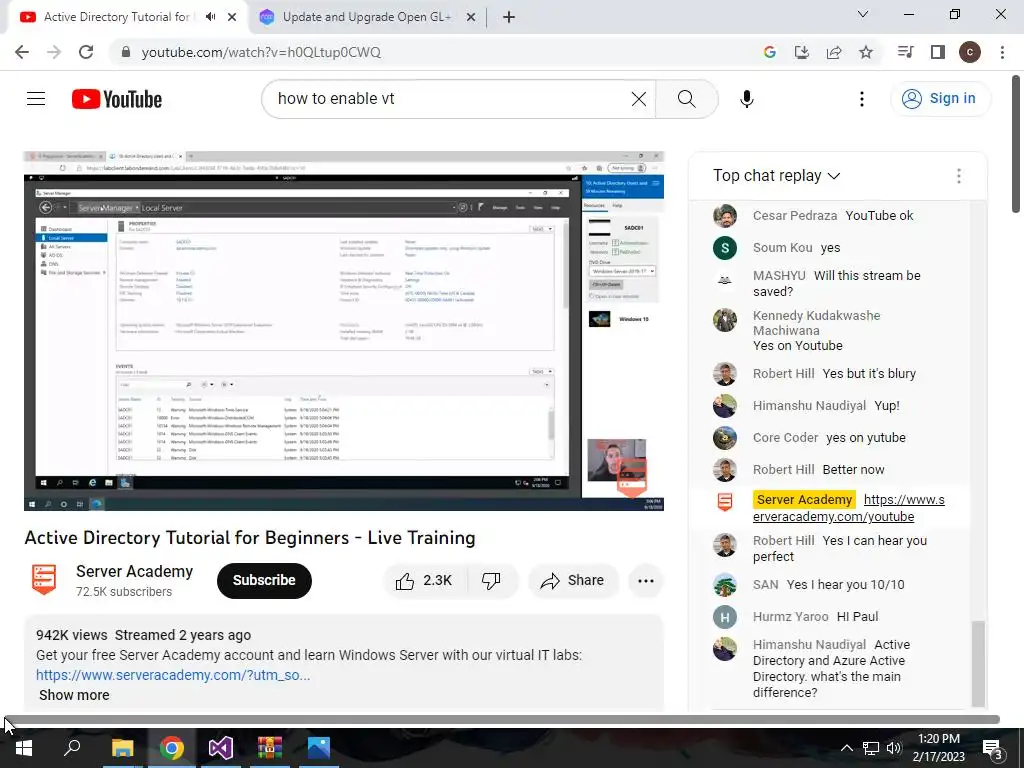Viewport: 1024px width, 768px height.
Task: Open the Google icon in address bar
Action: 770,52
